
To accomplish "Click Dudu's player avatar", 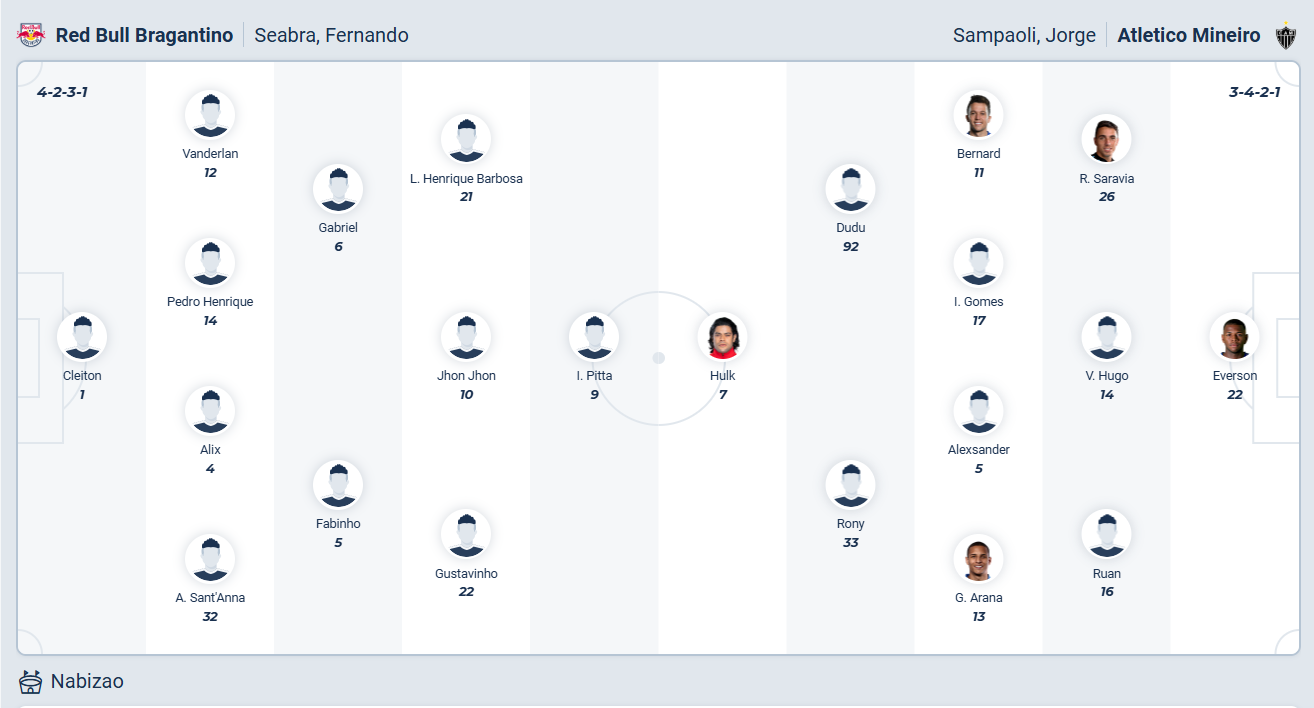I will [850, 189].
